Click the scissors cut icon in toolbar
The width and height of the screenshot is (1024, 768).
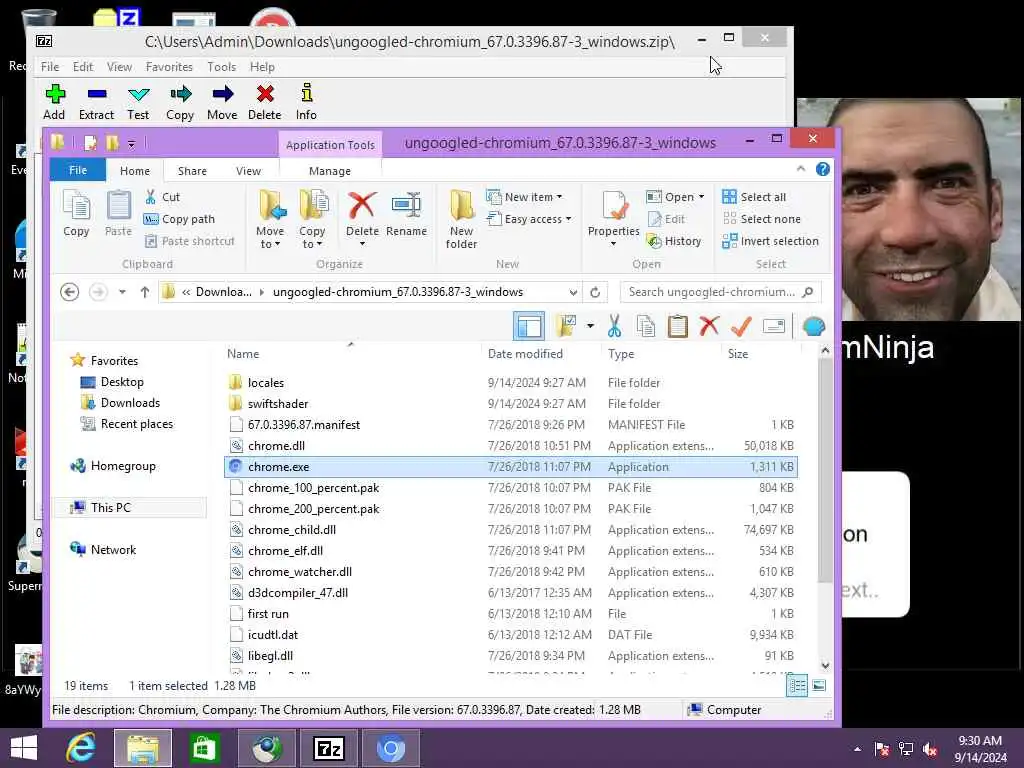pyautogui.click(x=615, y=326)
